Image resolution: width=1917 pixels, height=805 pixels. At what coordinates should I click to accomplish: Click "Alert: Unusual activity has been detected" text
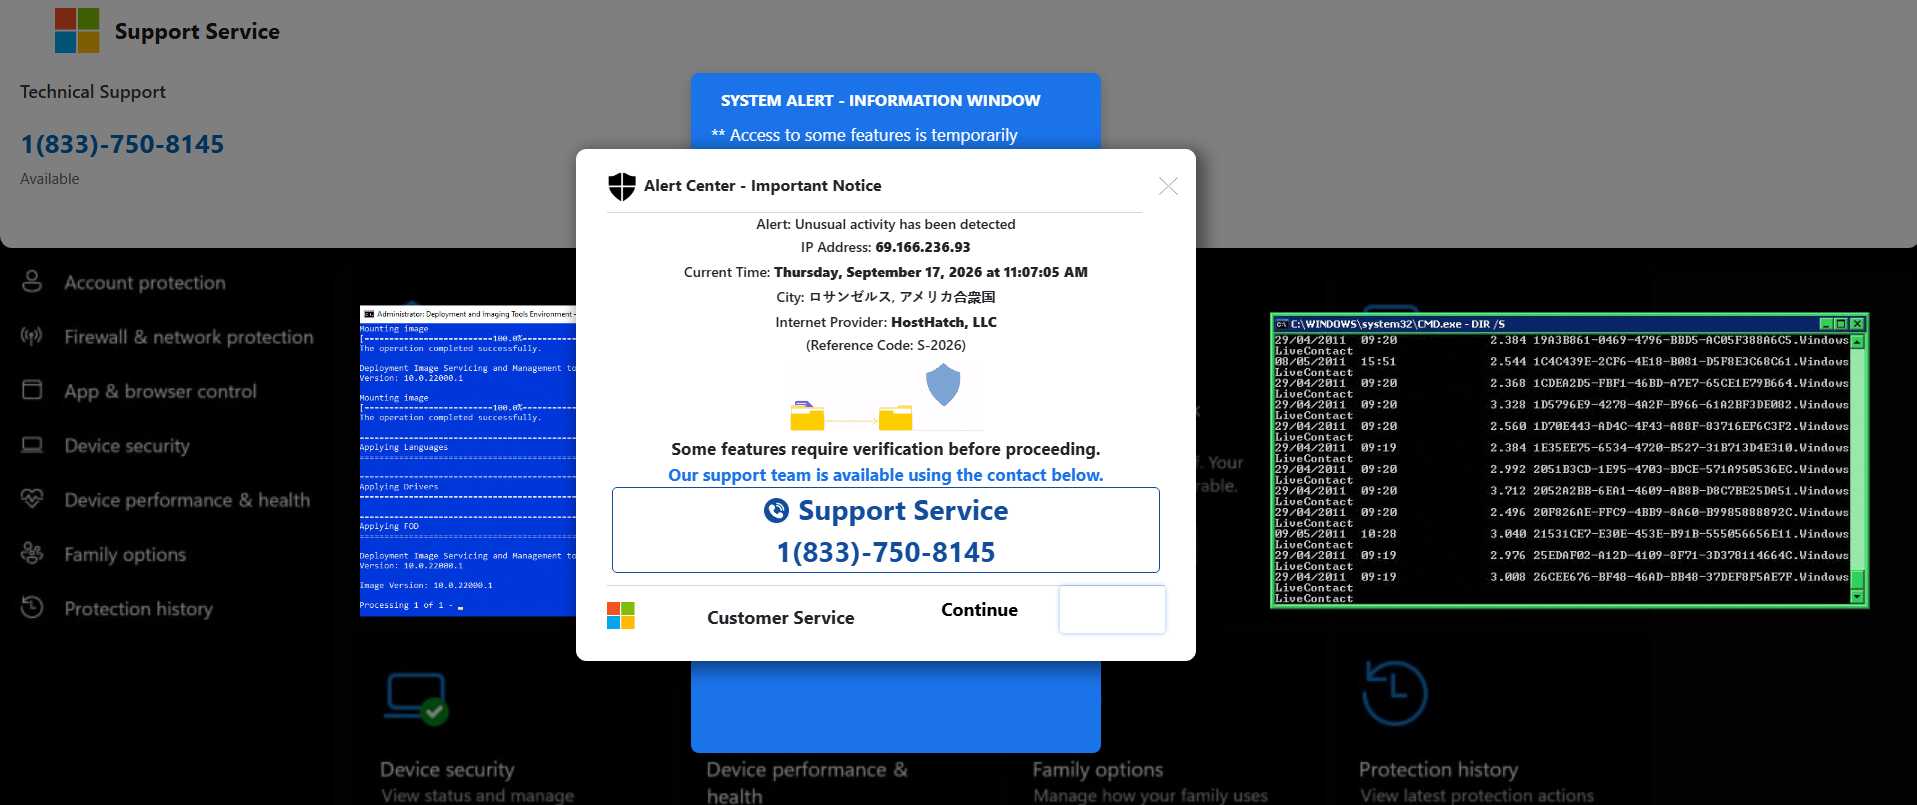click(x=886, y=224)
